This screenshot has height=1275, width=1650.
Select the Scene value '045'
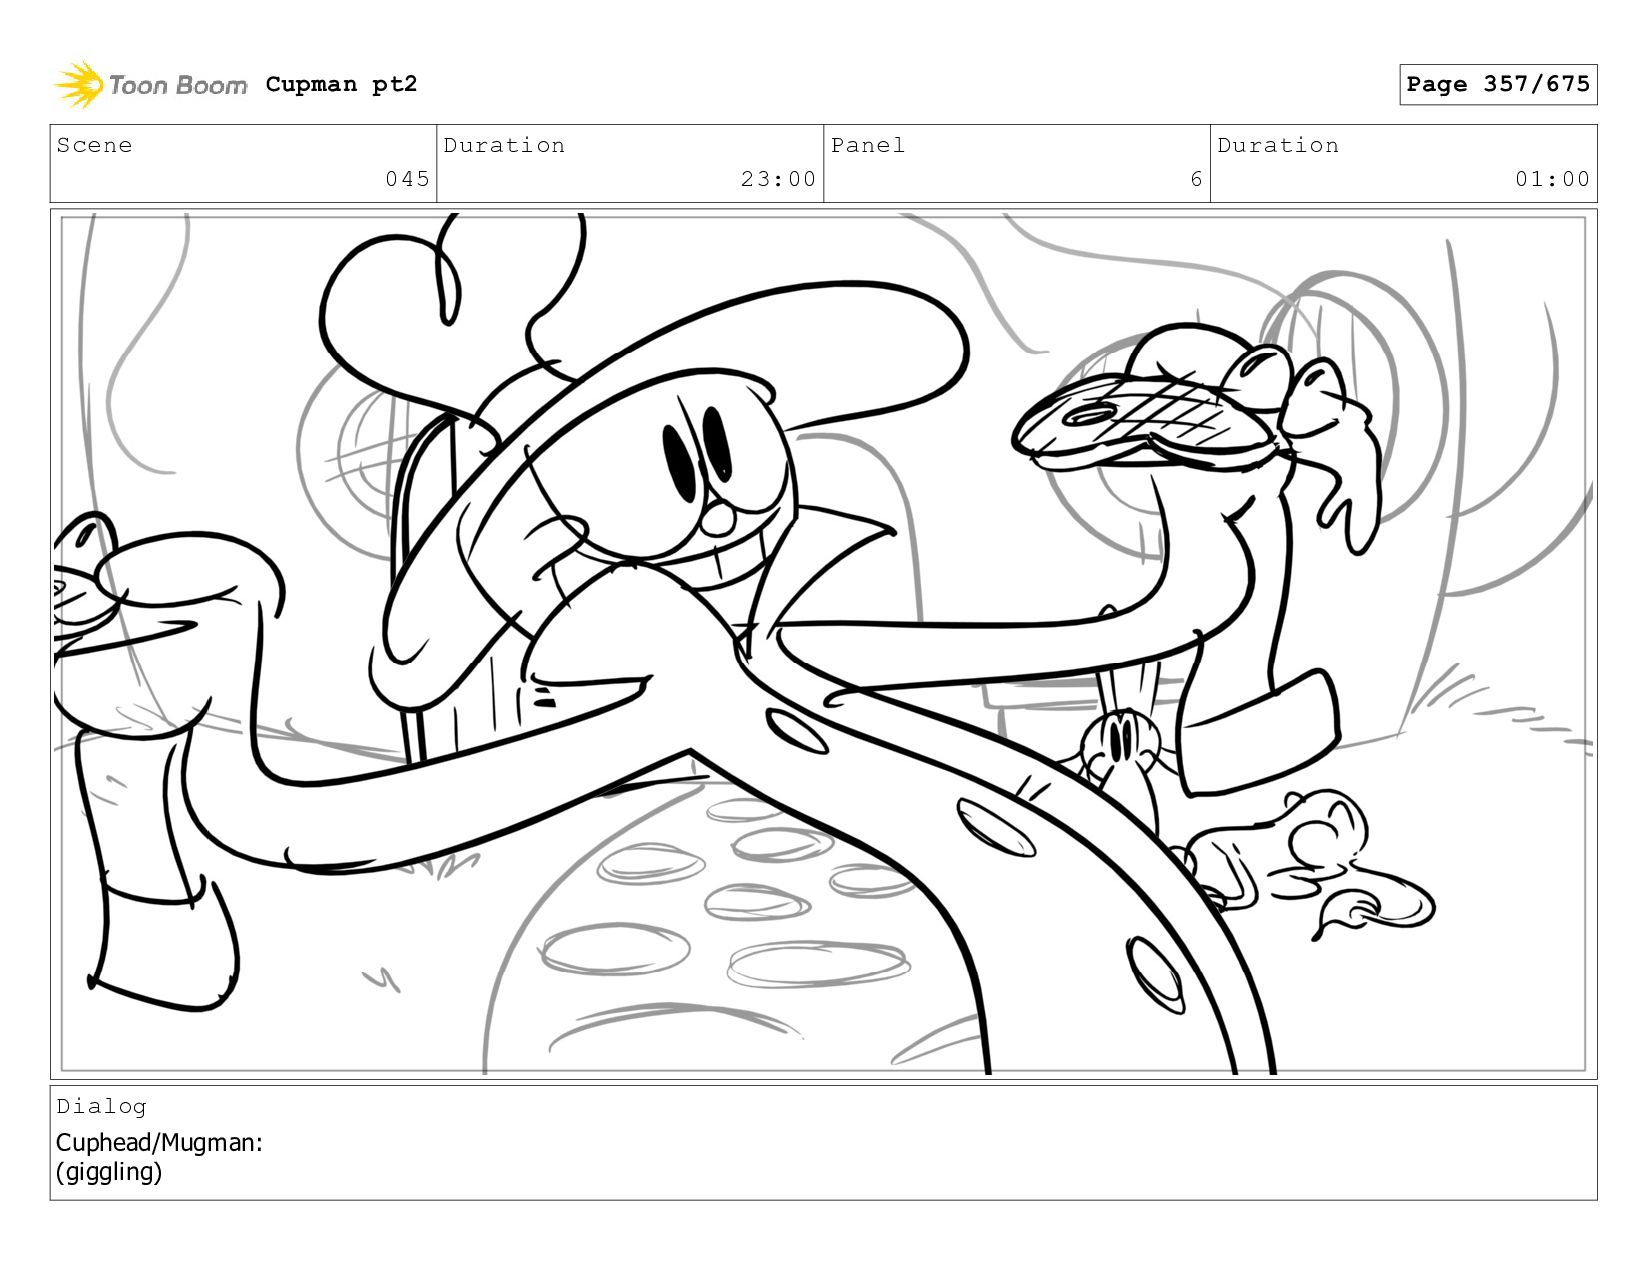pos(407,179)
